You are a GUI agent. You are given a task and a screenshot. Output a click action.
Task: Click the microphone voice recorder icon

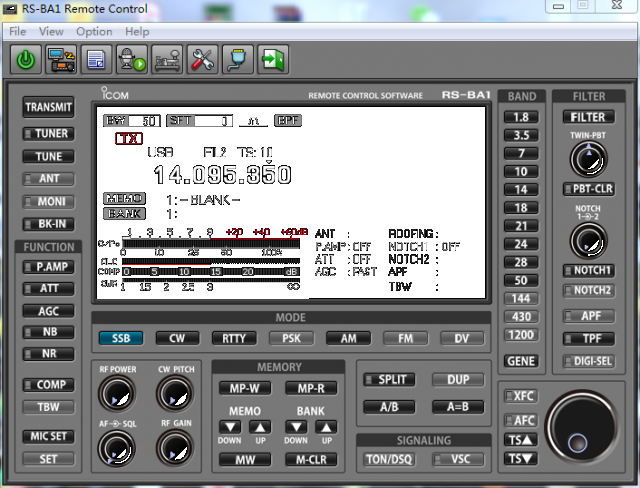pos(132,60)
